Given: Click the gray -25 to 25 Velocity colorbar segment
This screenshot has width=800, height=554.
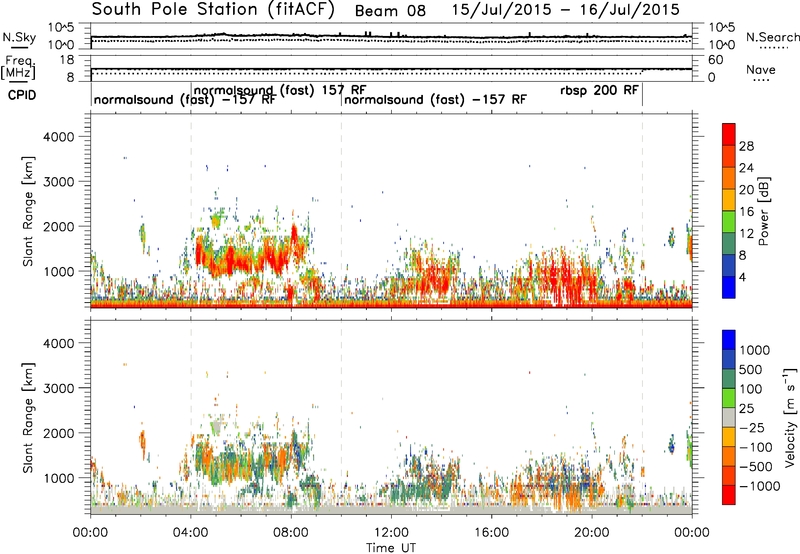Looking at the screenshot, I should 729,417.
